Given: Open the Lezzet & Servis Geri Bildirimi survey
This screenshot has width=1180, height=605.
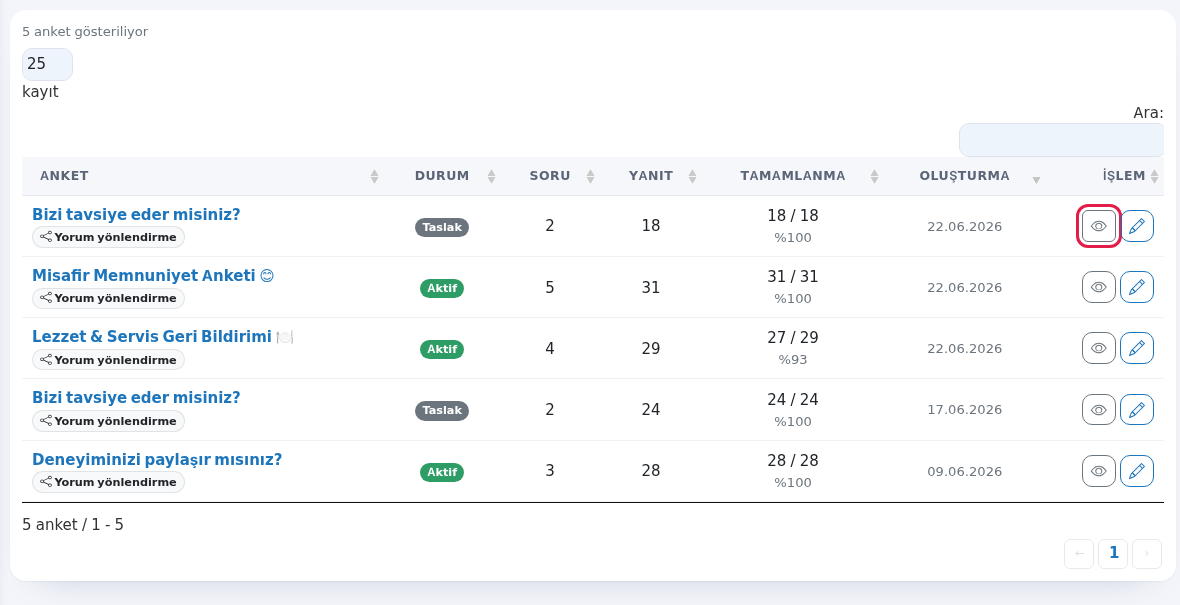Looking at the screenshot, I should [x=162, y=336].
